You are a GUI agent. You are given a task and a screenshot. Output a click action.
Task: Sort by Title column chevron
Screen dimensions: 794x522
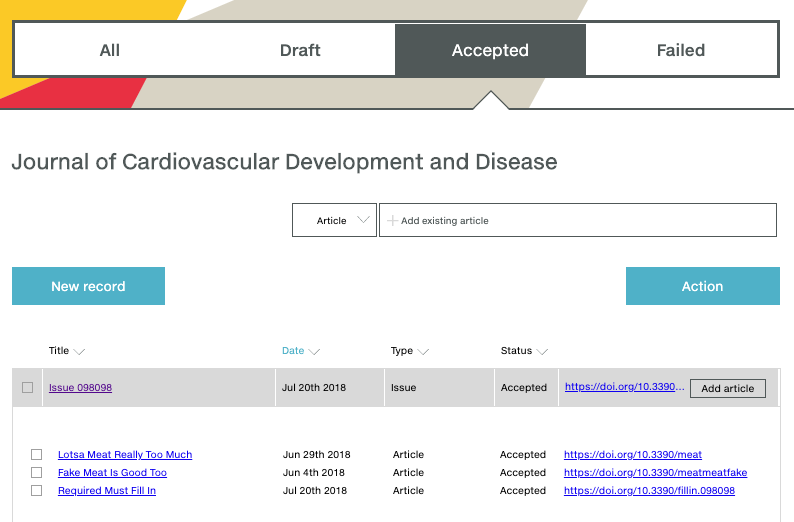point(80,352)
